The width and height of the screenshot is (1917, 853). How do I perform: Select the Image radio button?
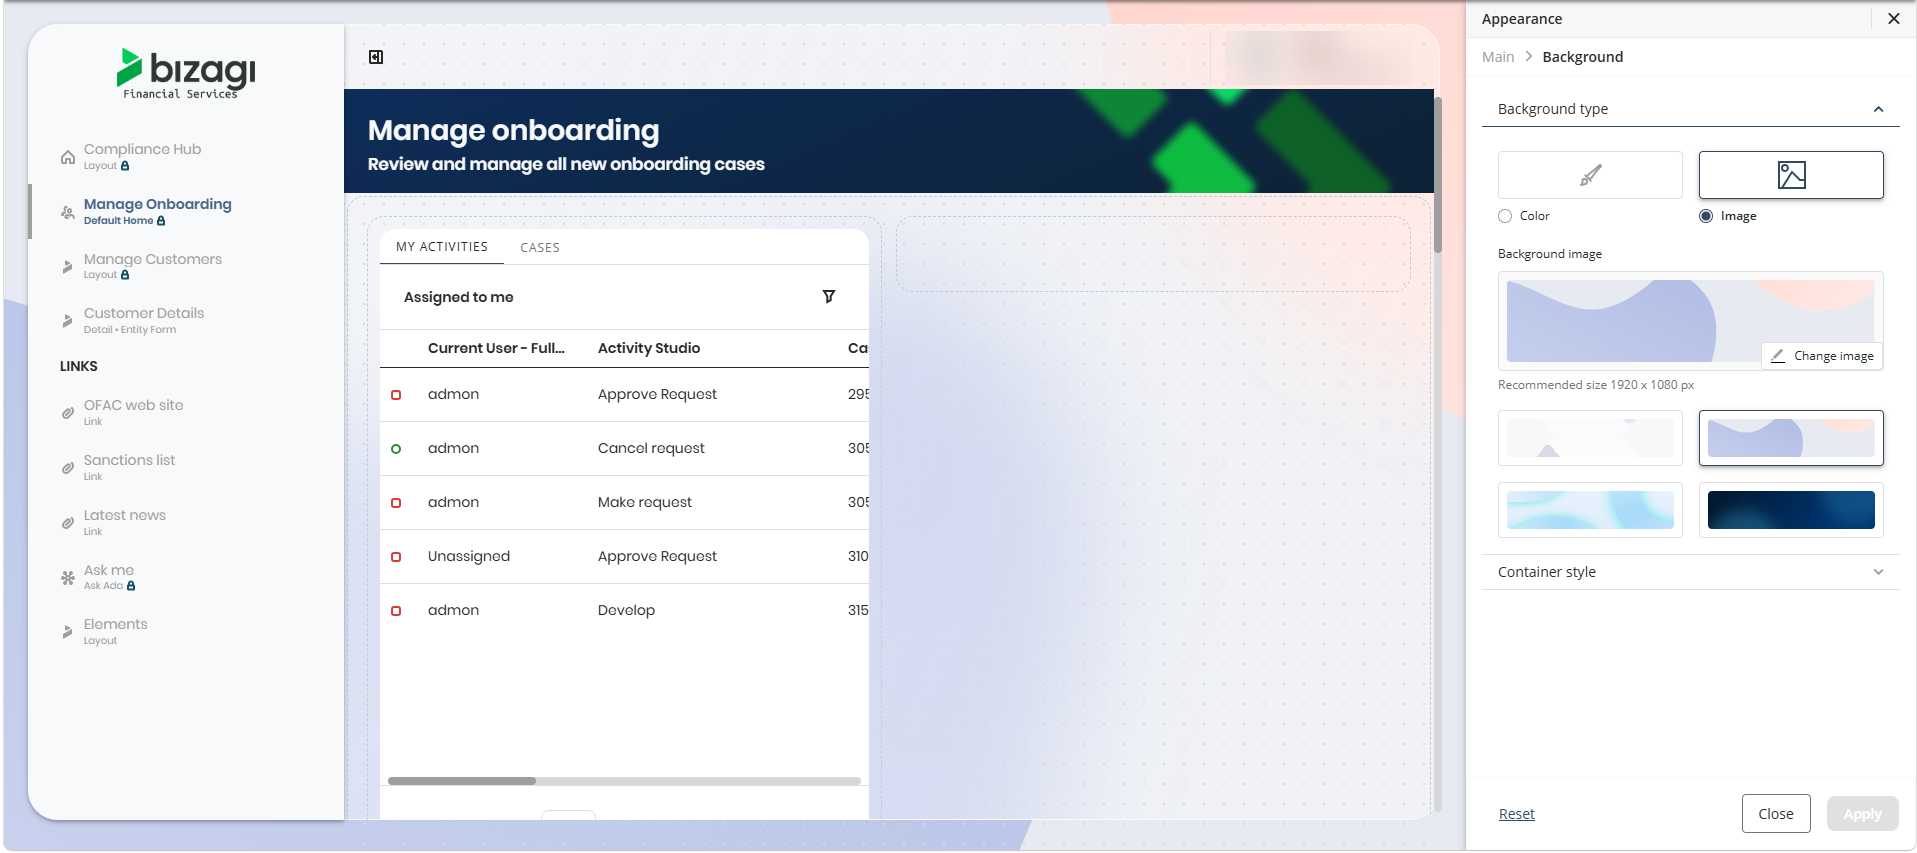[1706, 216]
